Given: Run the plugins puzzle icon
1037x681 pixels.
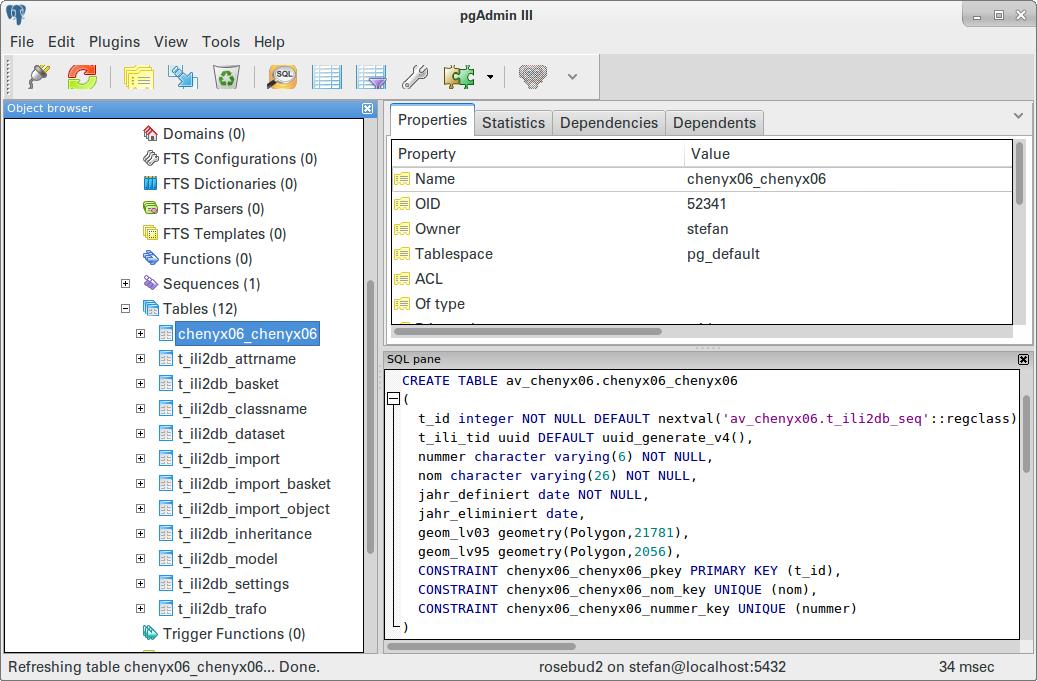Looking at the screenshot, I should [459, 77].
